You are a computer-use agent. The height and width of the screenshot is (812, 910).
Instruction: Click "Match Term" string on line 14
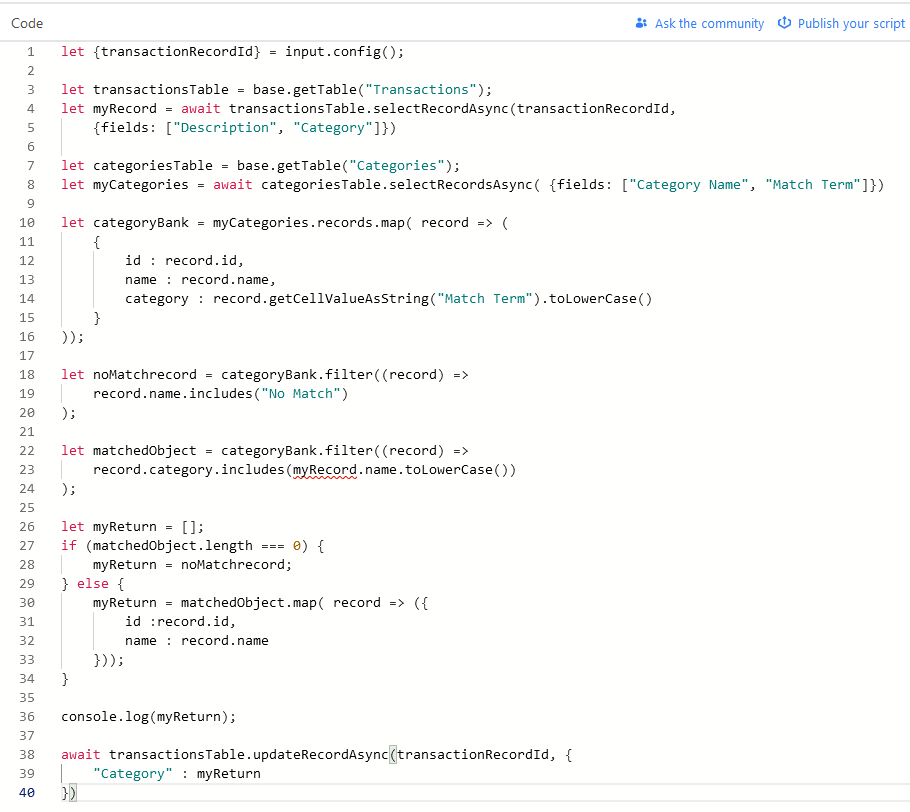pyautogui.click(x=485, y=299)
